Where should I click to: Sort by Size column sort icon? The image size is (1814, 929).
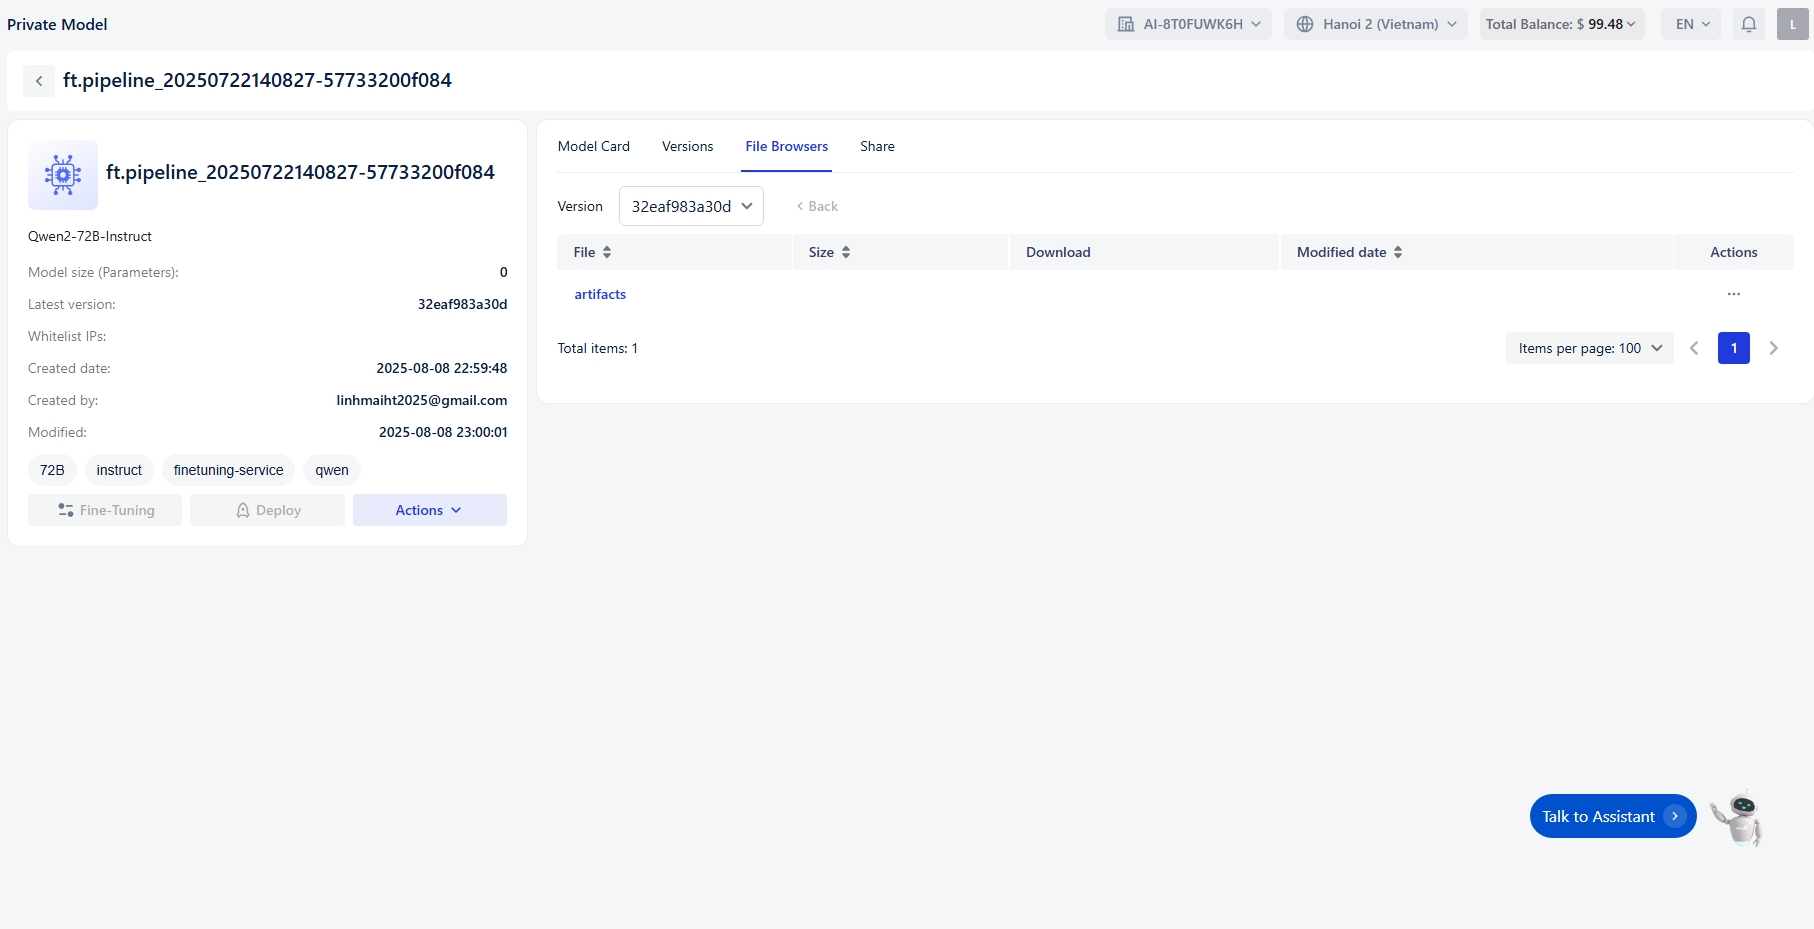tap(846, 252)
